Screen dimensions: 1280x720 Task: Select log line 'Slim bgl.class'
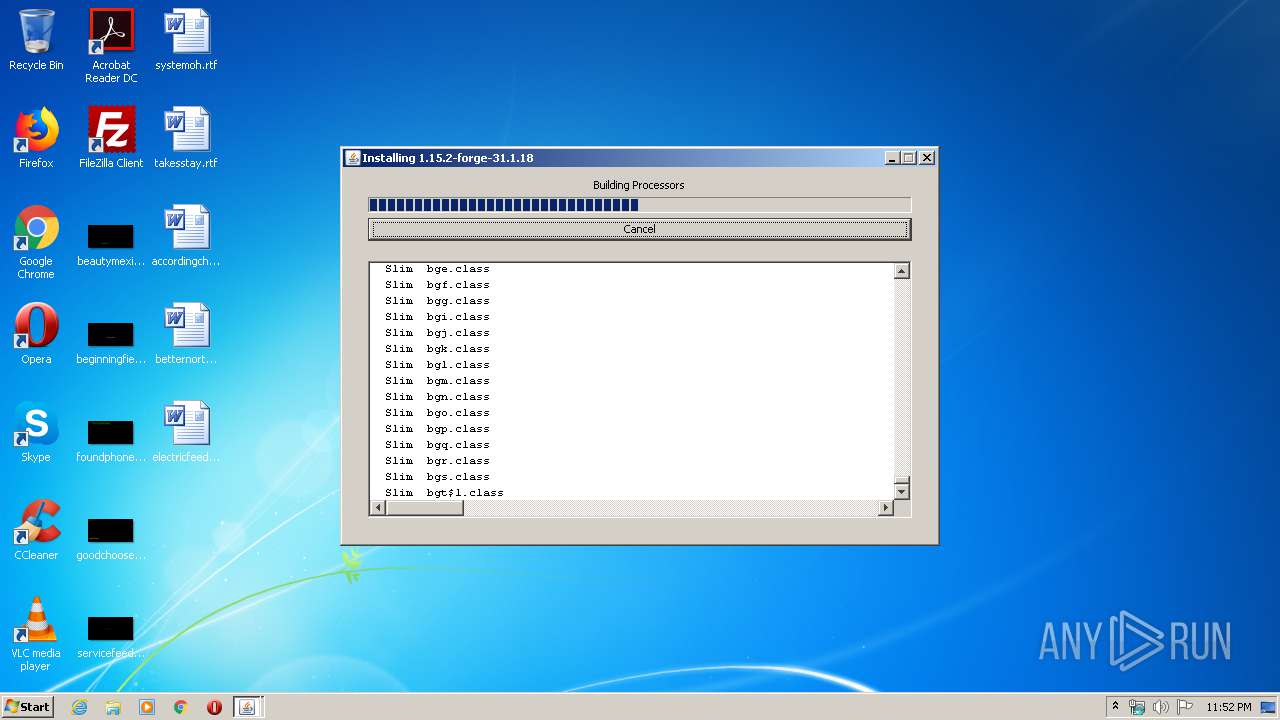click(x=437, y=365)
